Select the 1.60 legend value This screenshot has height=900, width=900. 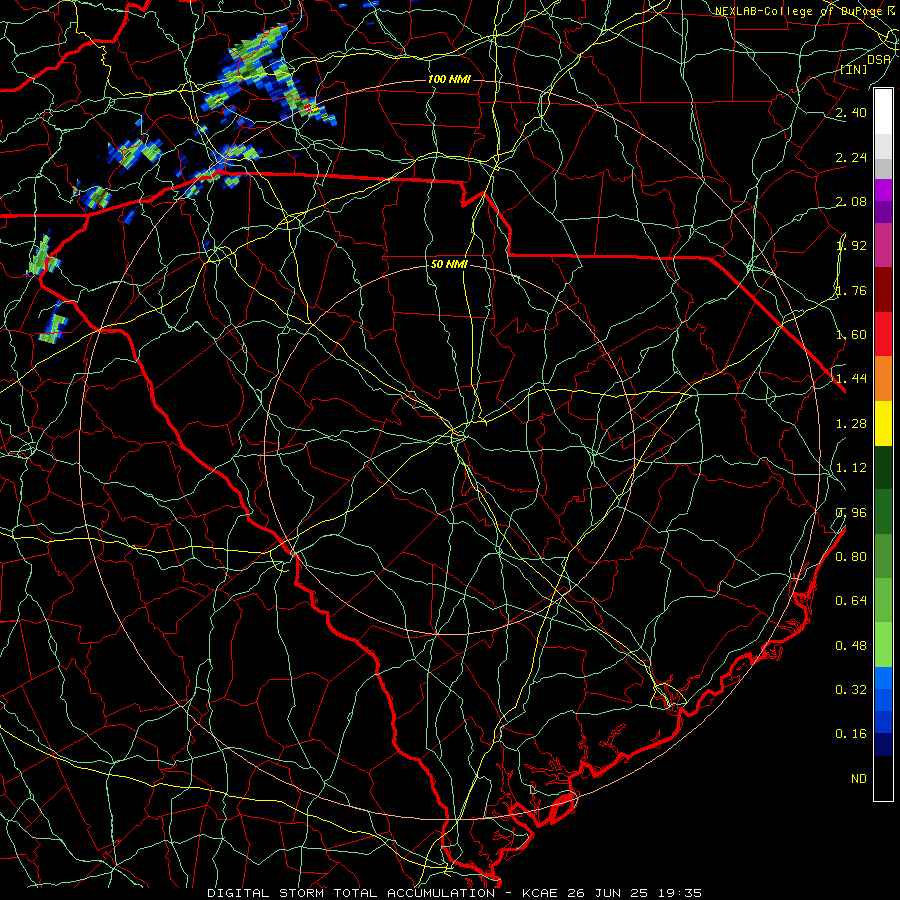851,335
